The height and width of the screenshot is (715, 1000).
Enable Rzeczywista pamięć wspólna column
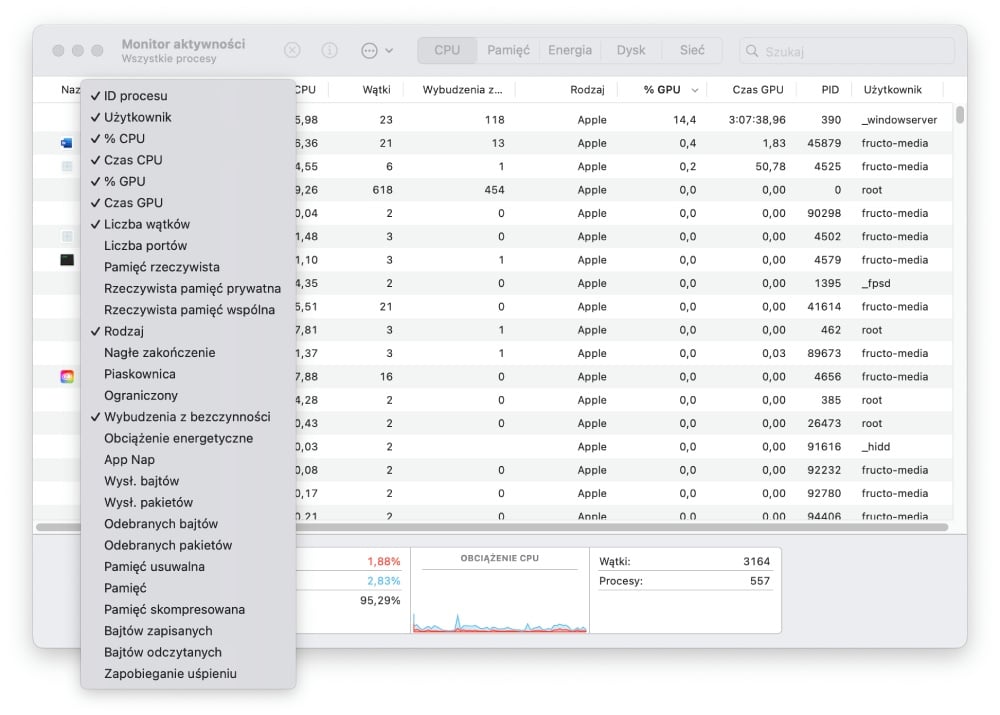[188, 309]
